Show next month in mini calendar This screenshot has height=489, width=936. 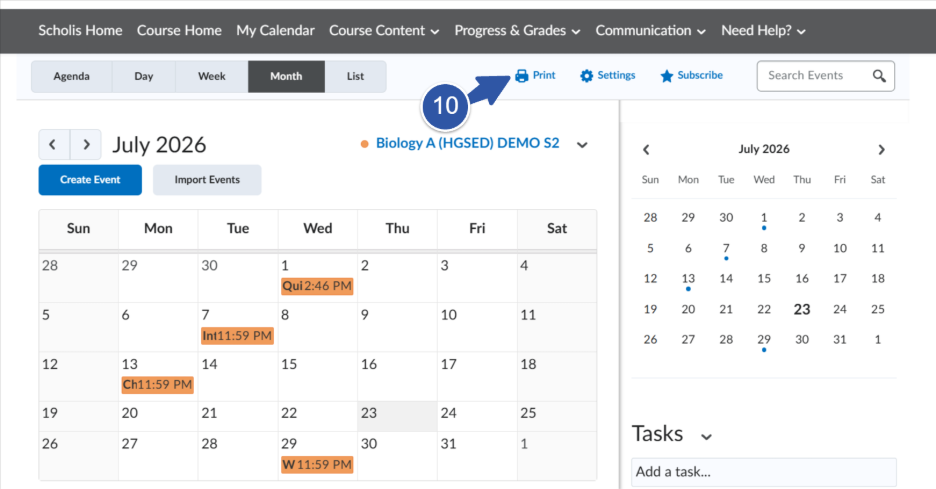pyautogui.click(x=882, y=149)
